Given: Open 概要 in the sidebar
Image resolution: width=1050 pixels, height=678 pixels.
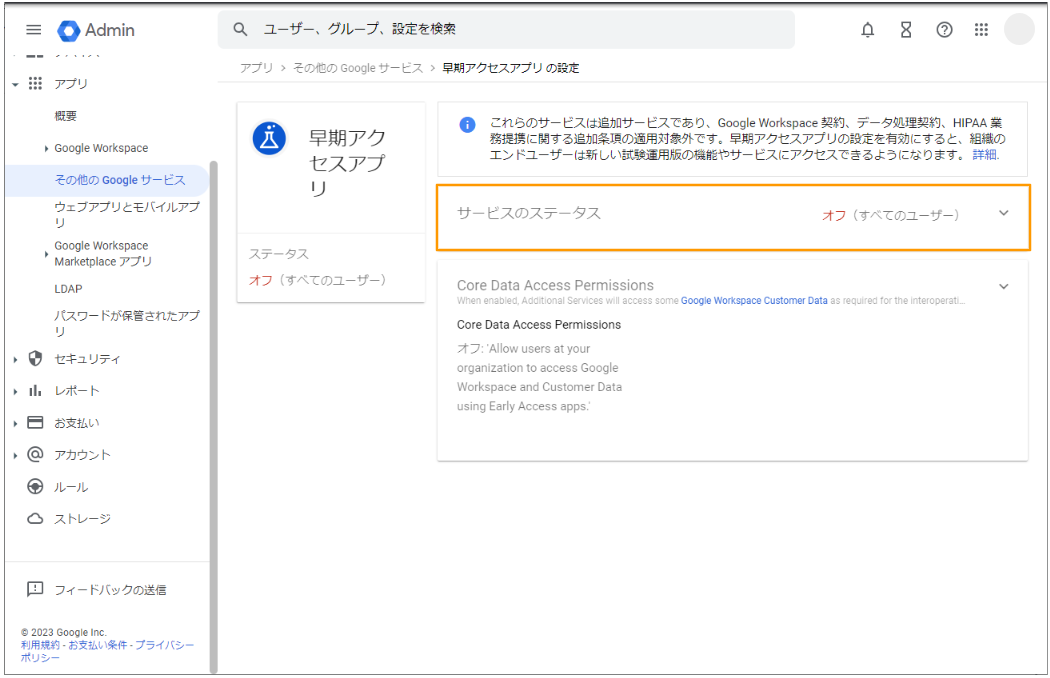Looking at the screenshot, I should click(66, 116).
